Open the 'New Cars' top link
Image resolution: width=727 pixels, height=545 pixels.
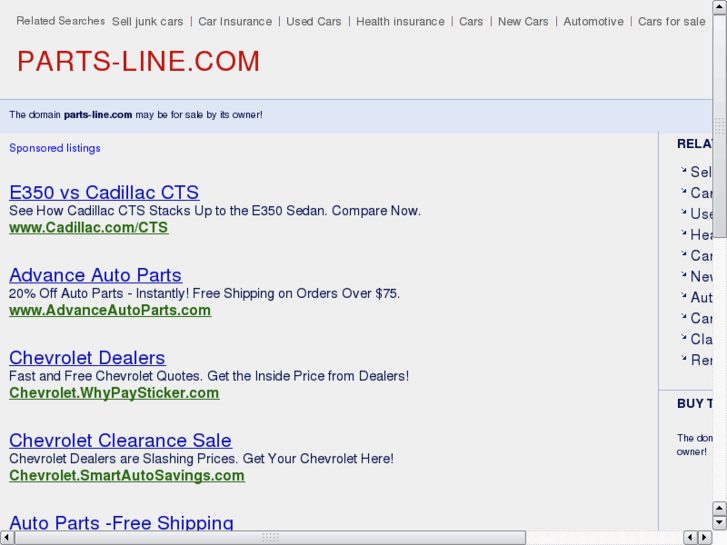[x=523, y=22]
